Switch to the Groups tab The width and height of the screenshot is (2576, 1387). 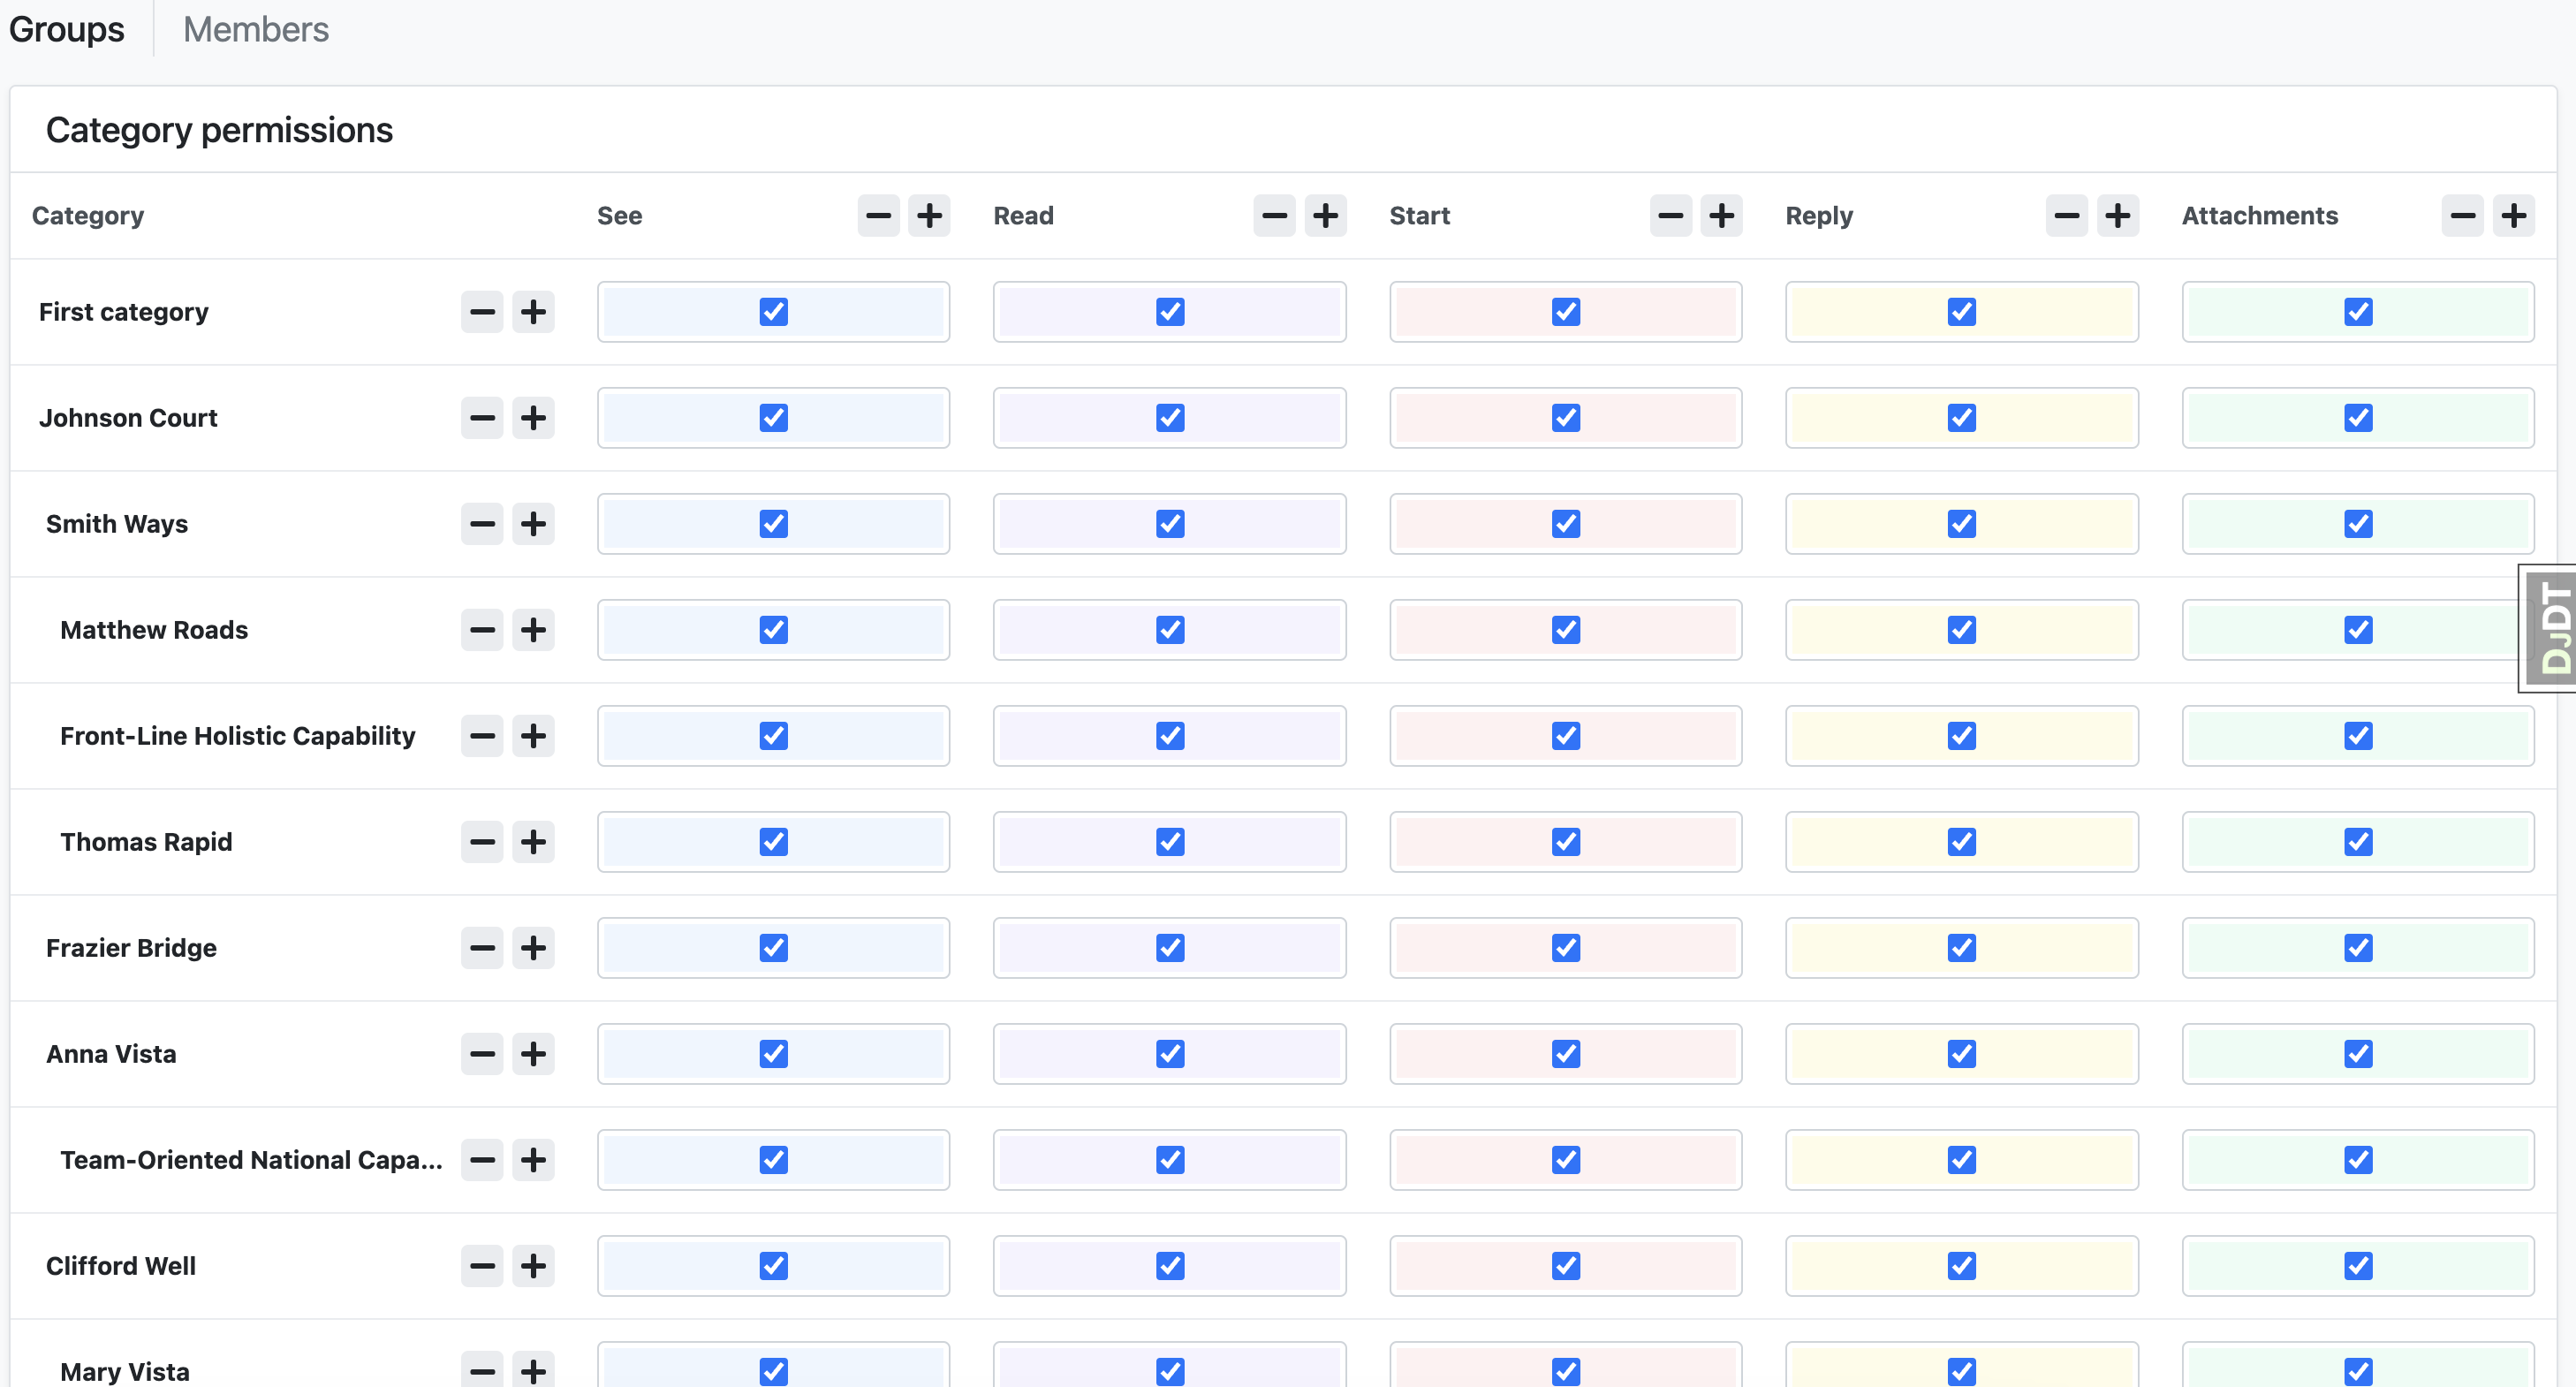(x=67, y=29)
